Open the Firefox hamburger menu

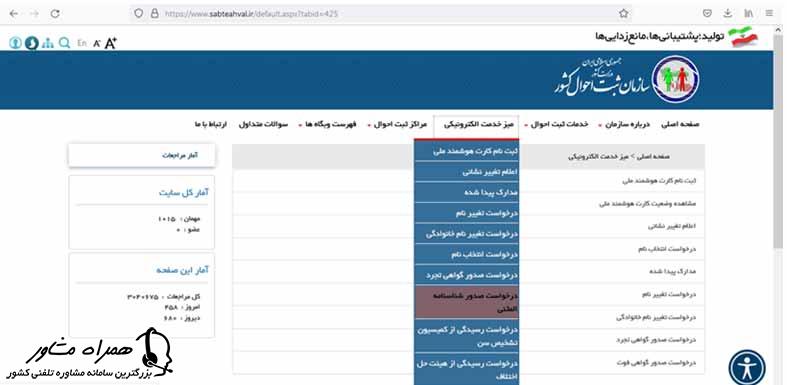tap(769, 14)
